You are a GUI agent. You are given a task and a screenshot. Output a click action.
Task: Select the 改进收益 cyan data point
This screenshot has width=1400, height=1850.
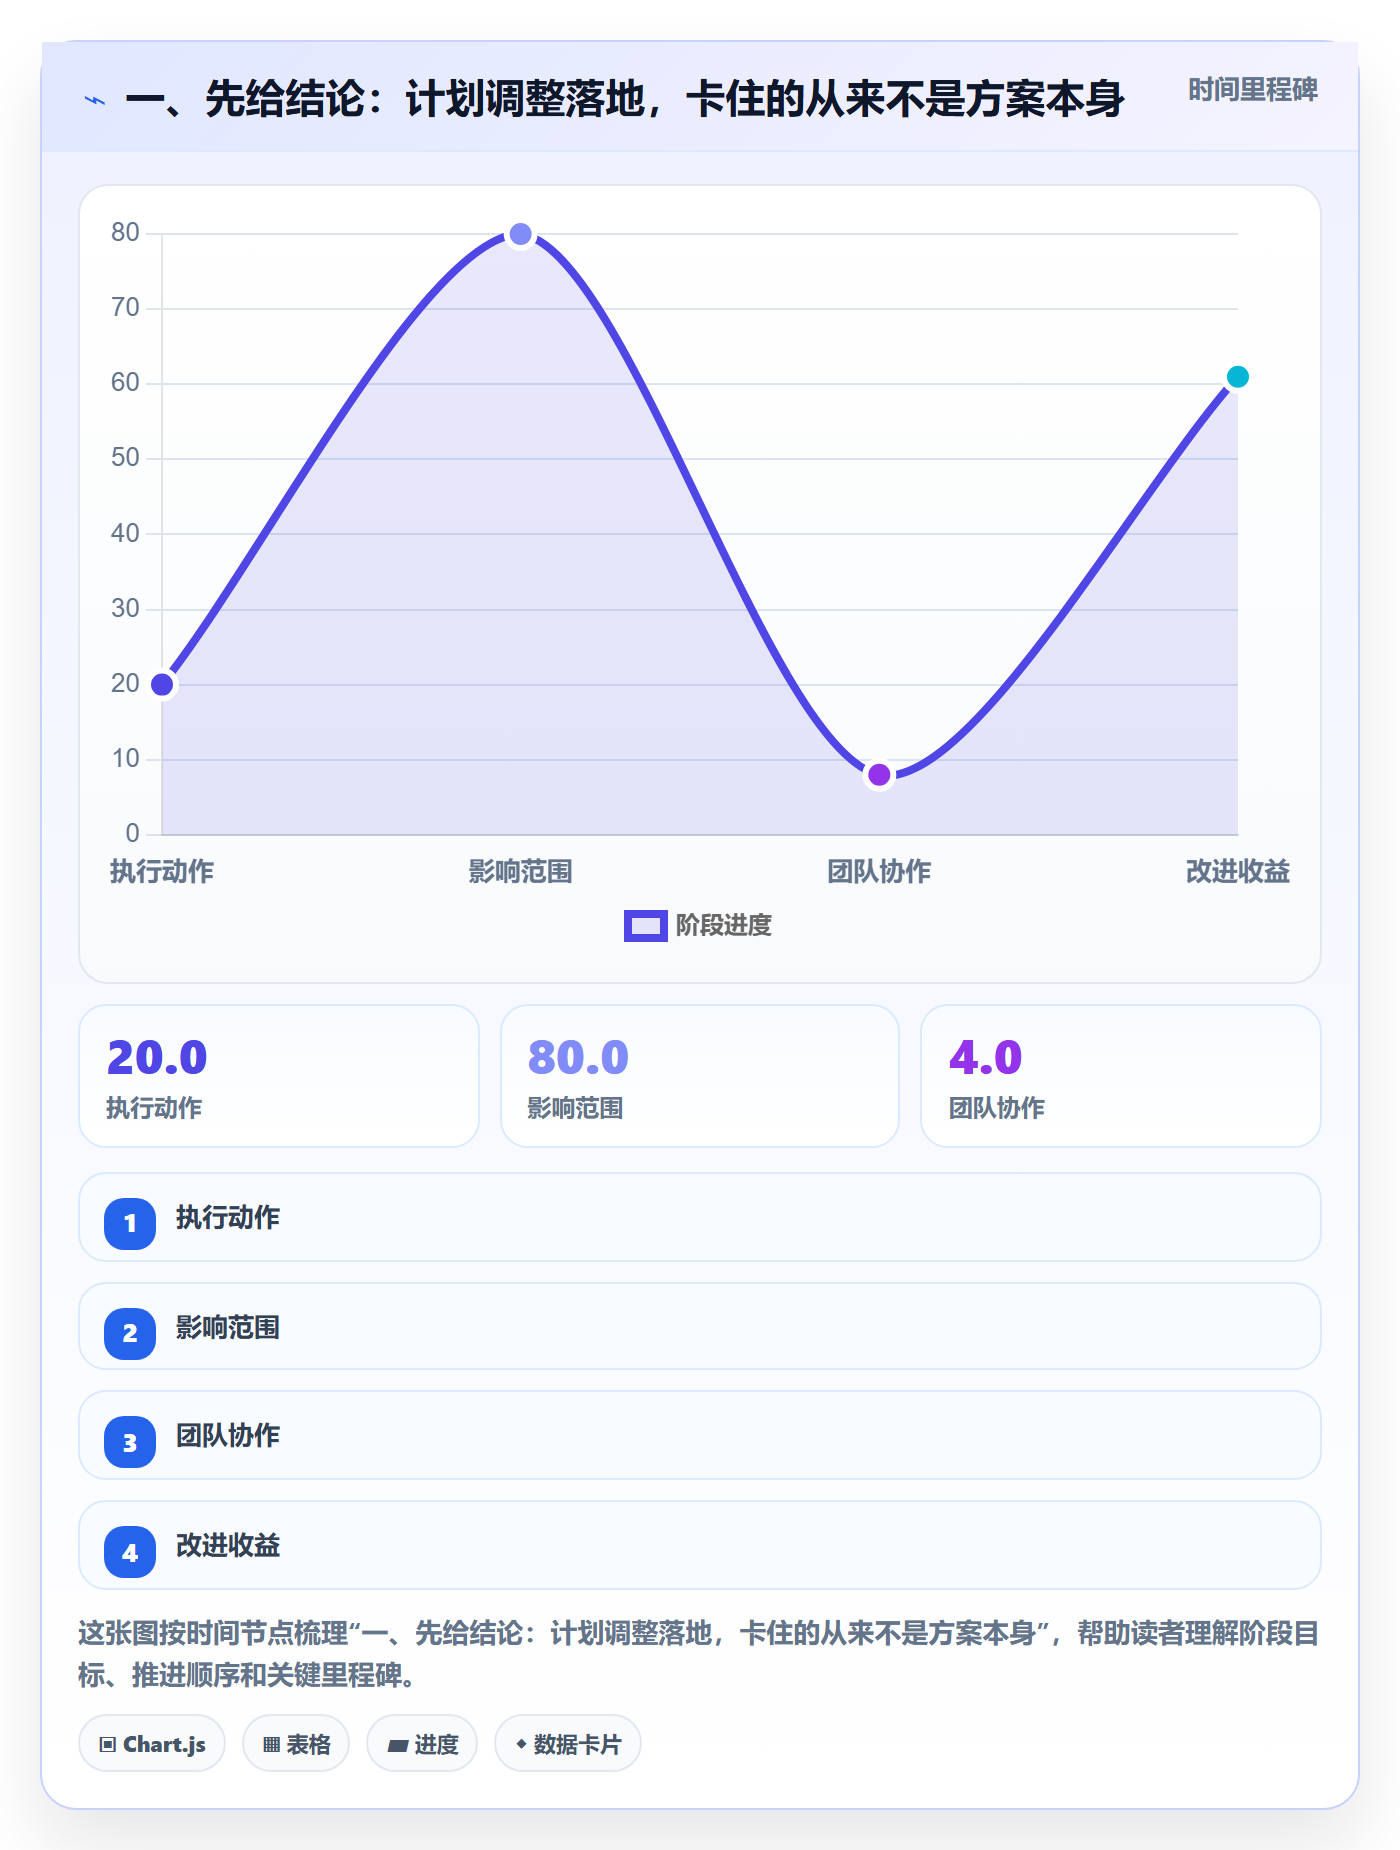1238,377
